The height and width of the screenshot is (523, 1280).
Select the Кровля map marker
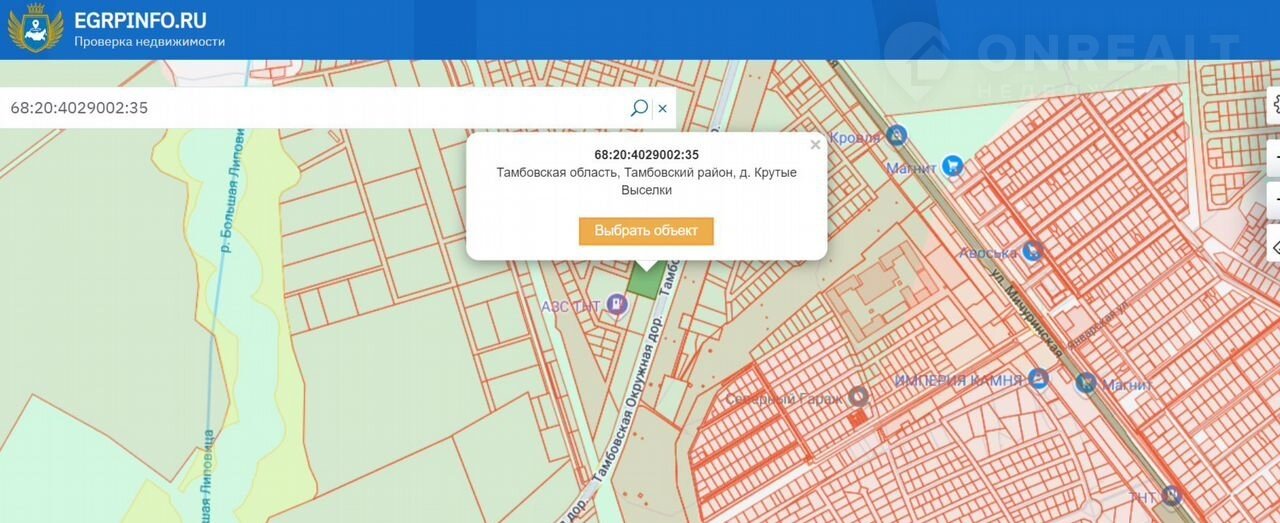(897, 134)
